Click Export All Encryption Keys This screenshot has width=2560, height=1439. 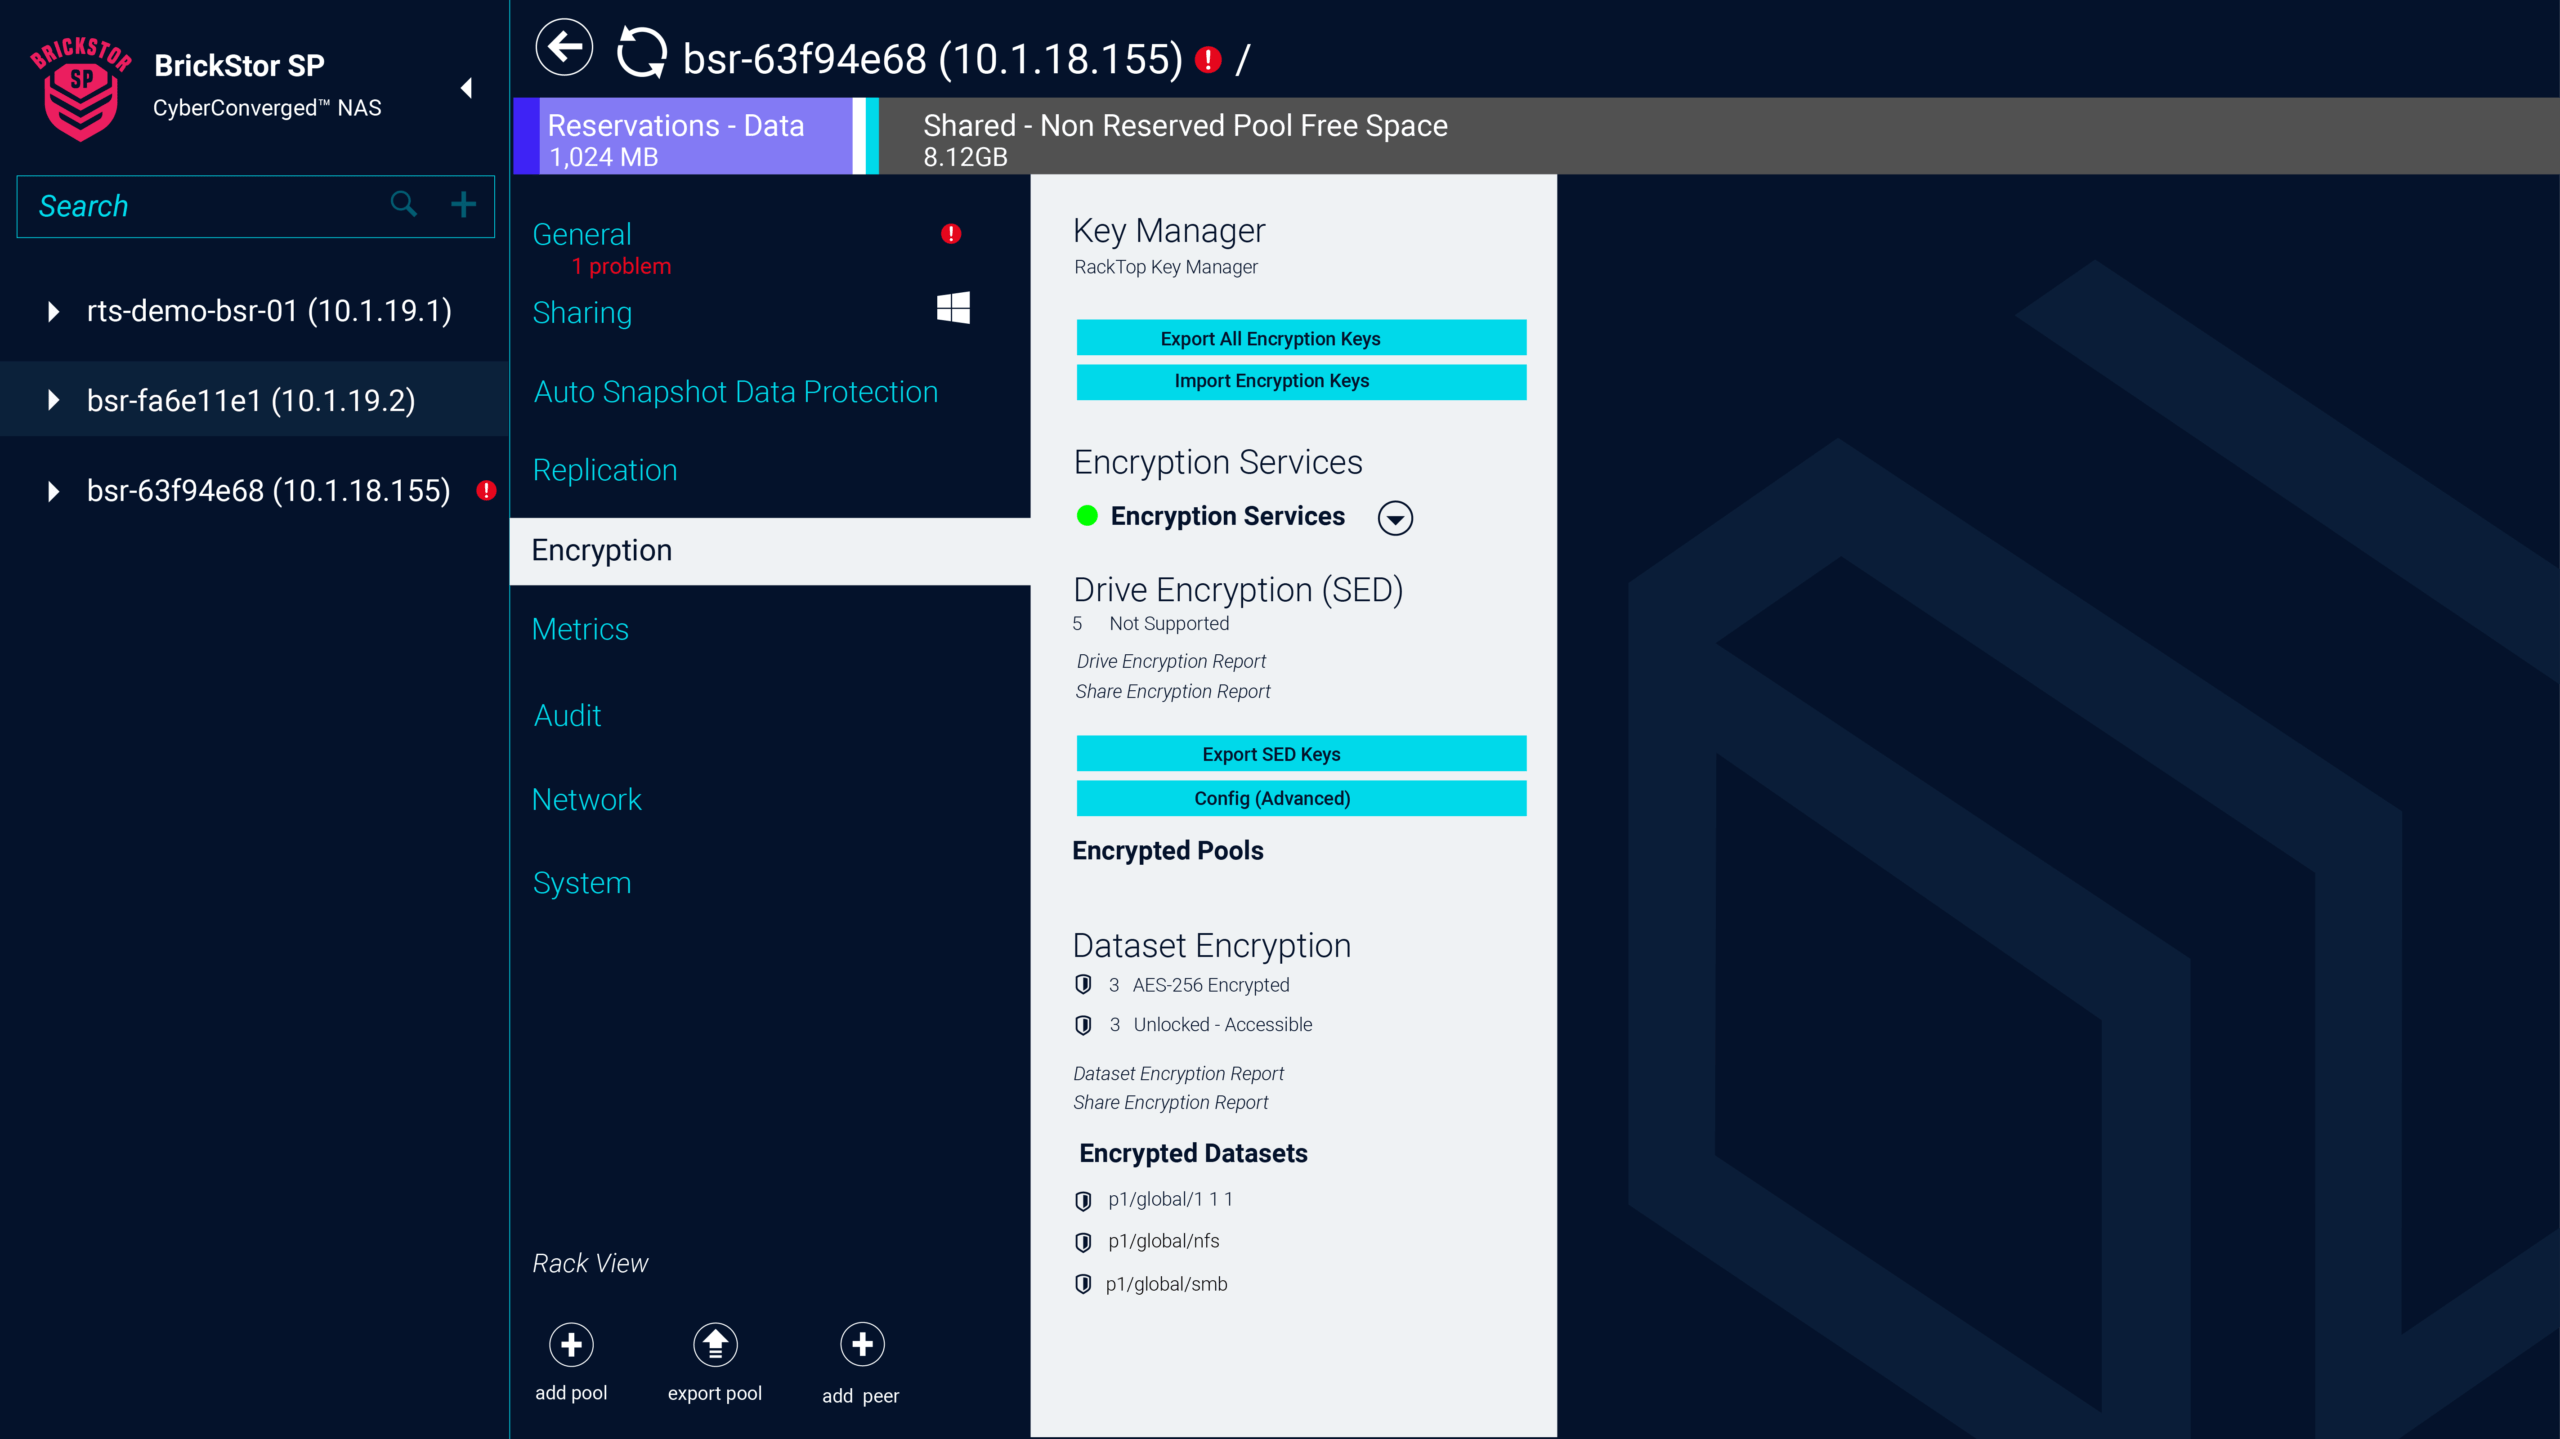(x=1300, y=338)
